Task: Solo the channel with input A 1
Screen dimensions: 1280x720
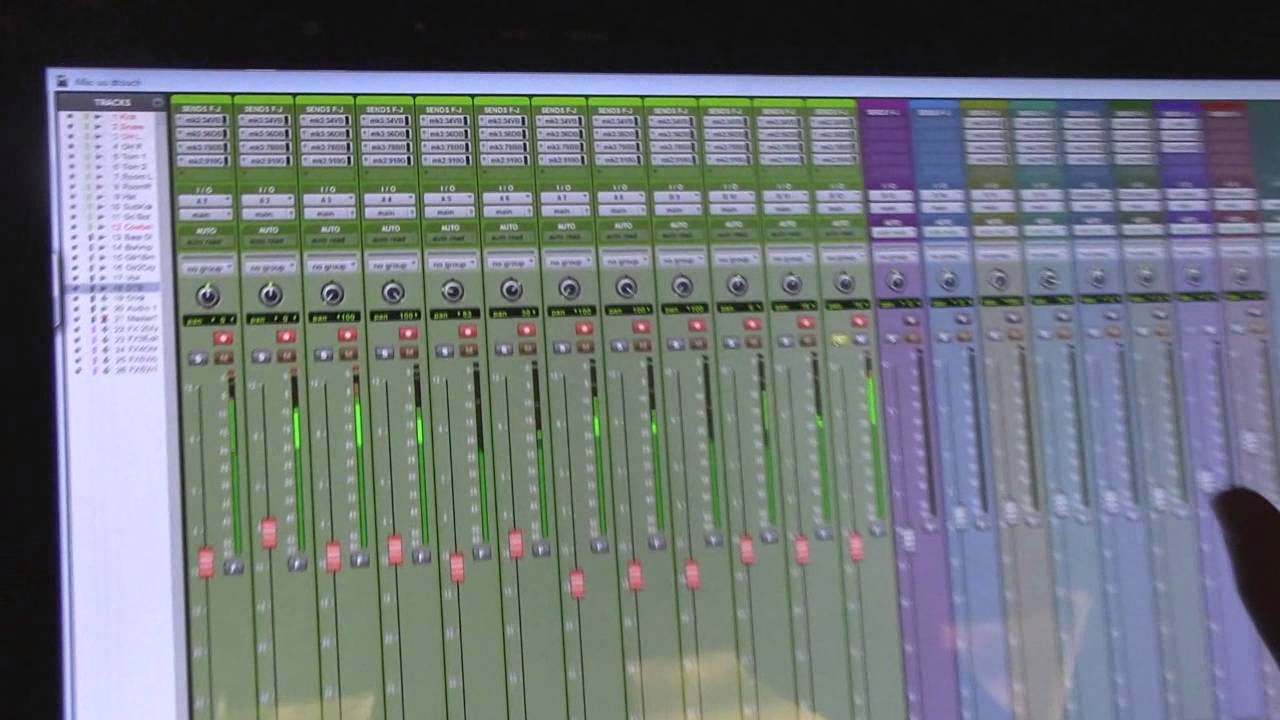Action: (x=197, y=358)
